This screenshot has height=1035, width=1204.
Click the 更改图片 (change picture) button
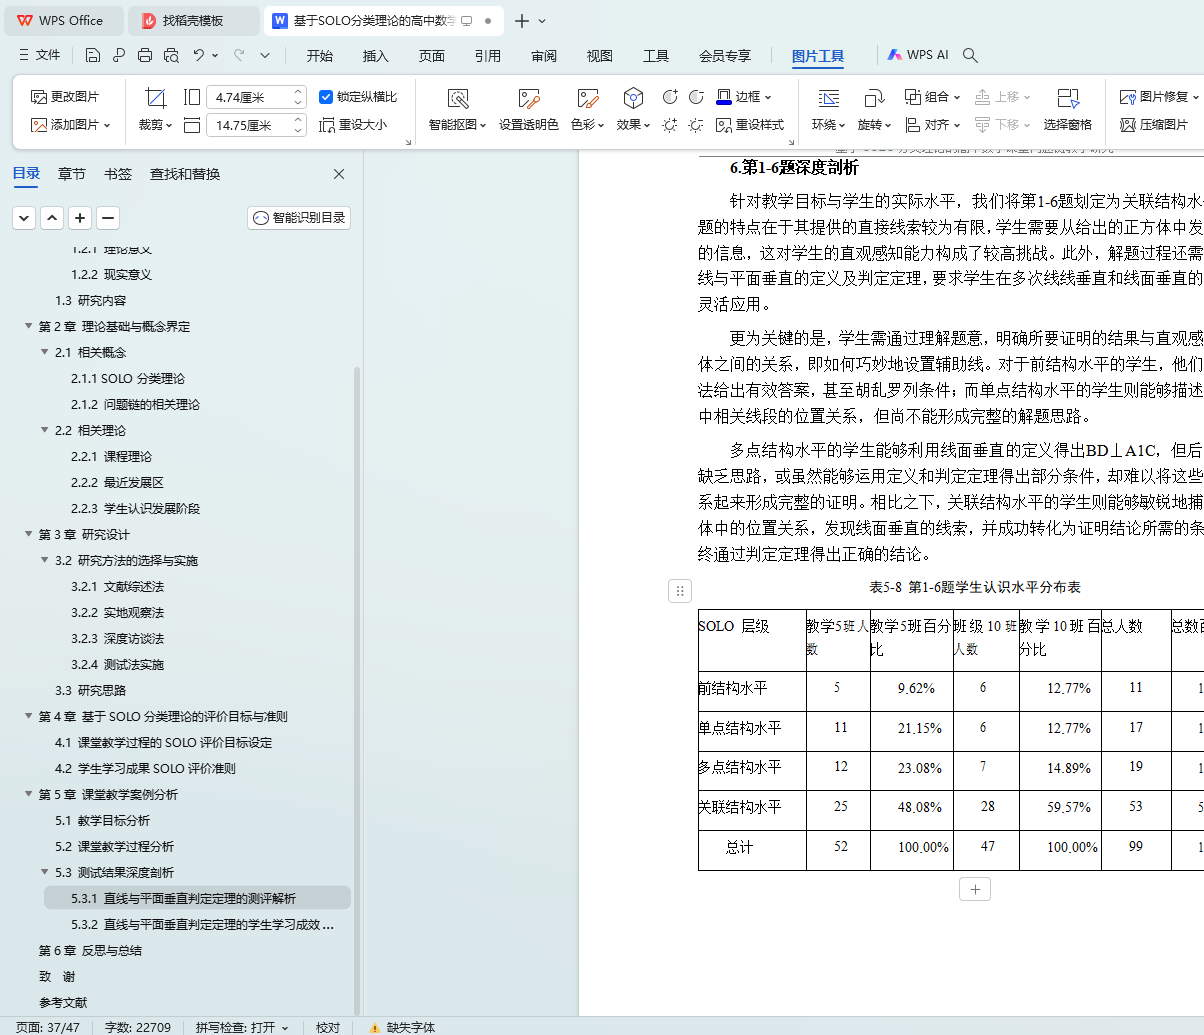[x=66, y=97]
